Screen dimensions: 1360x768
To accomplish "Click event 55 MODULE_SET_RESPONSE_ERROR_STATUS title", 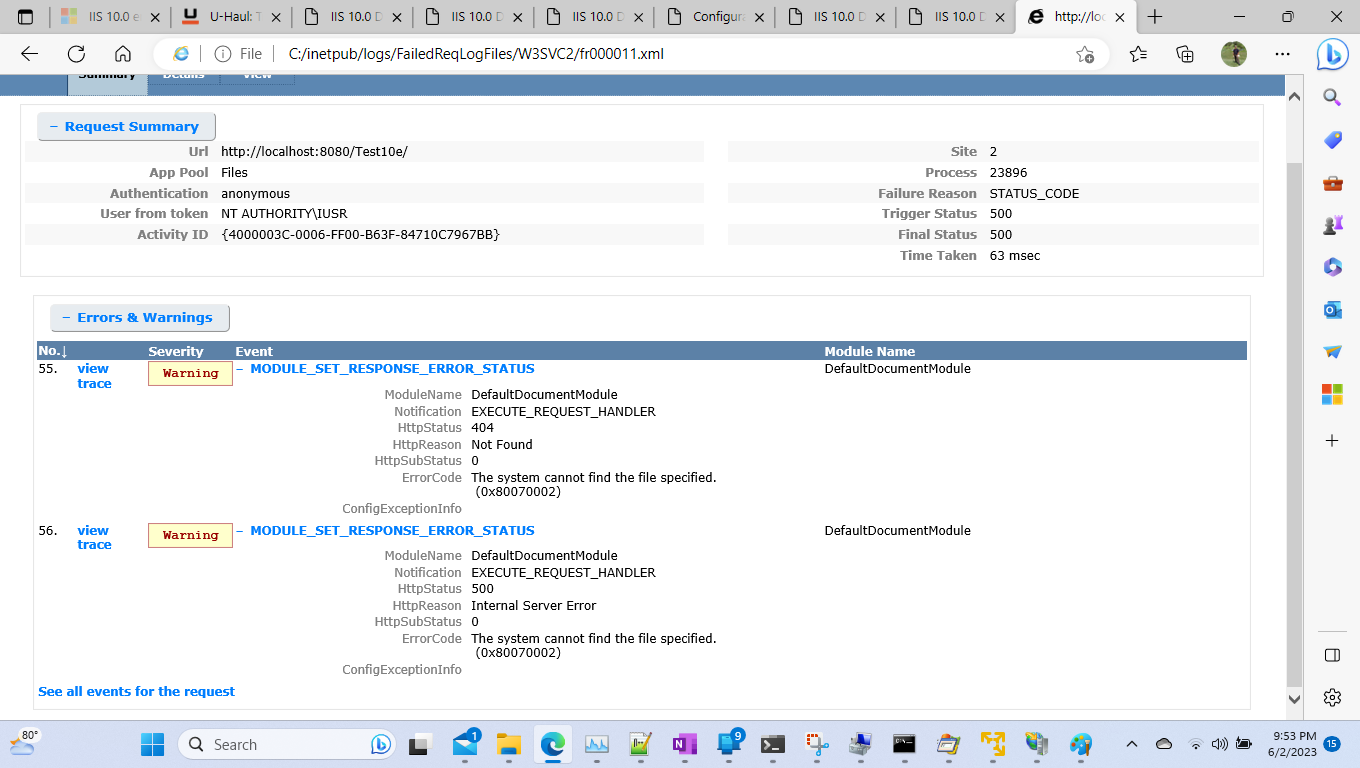I will click(x=392, y=369).
